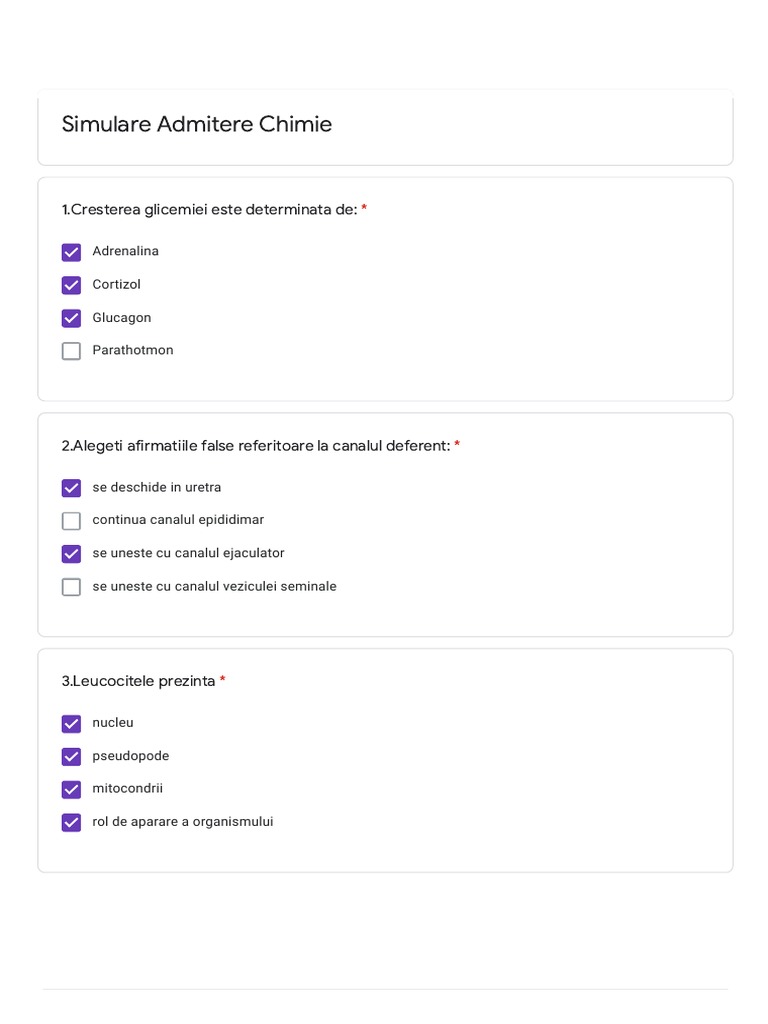
Task: Click the 'continua canalul epididimar' label text
Action: [x=178, y=520]
